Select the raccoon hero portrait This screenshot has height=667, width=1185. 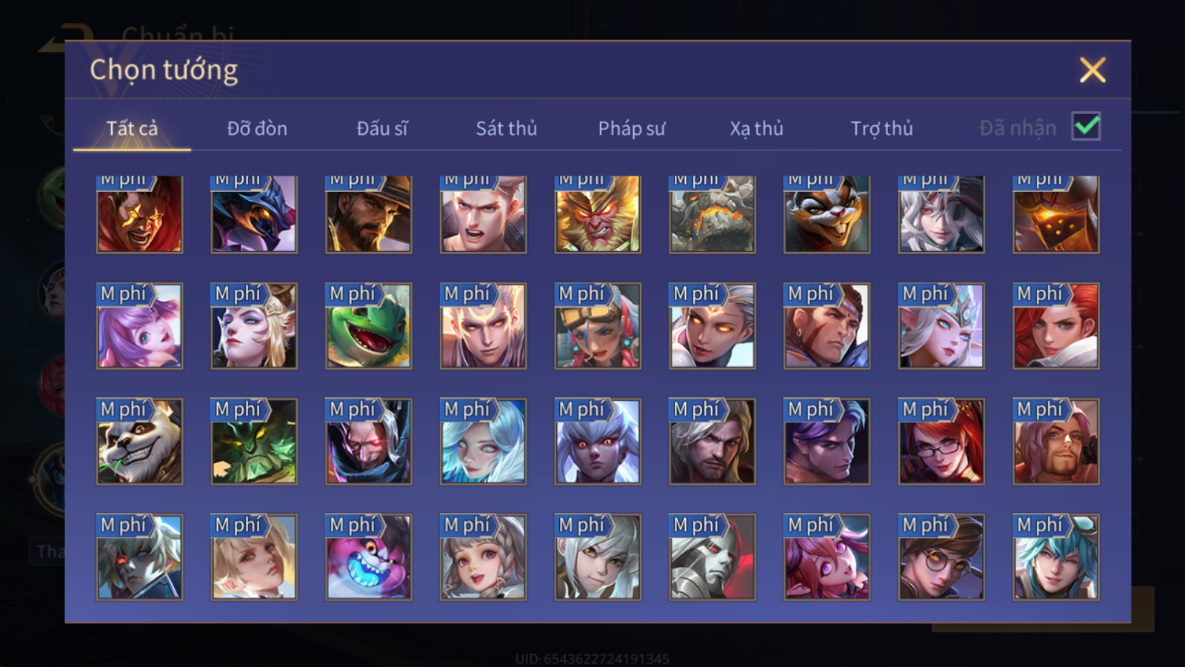coord(827,214)
